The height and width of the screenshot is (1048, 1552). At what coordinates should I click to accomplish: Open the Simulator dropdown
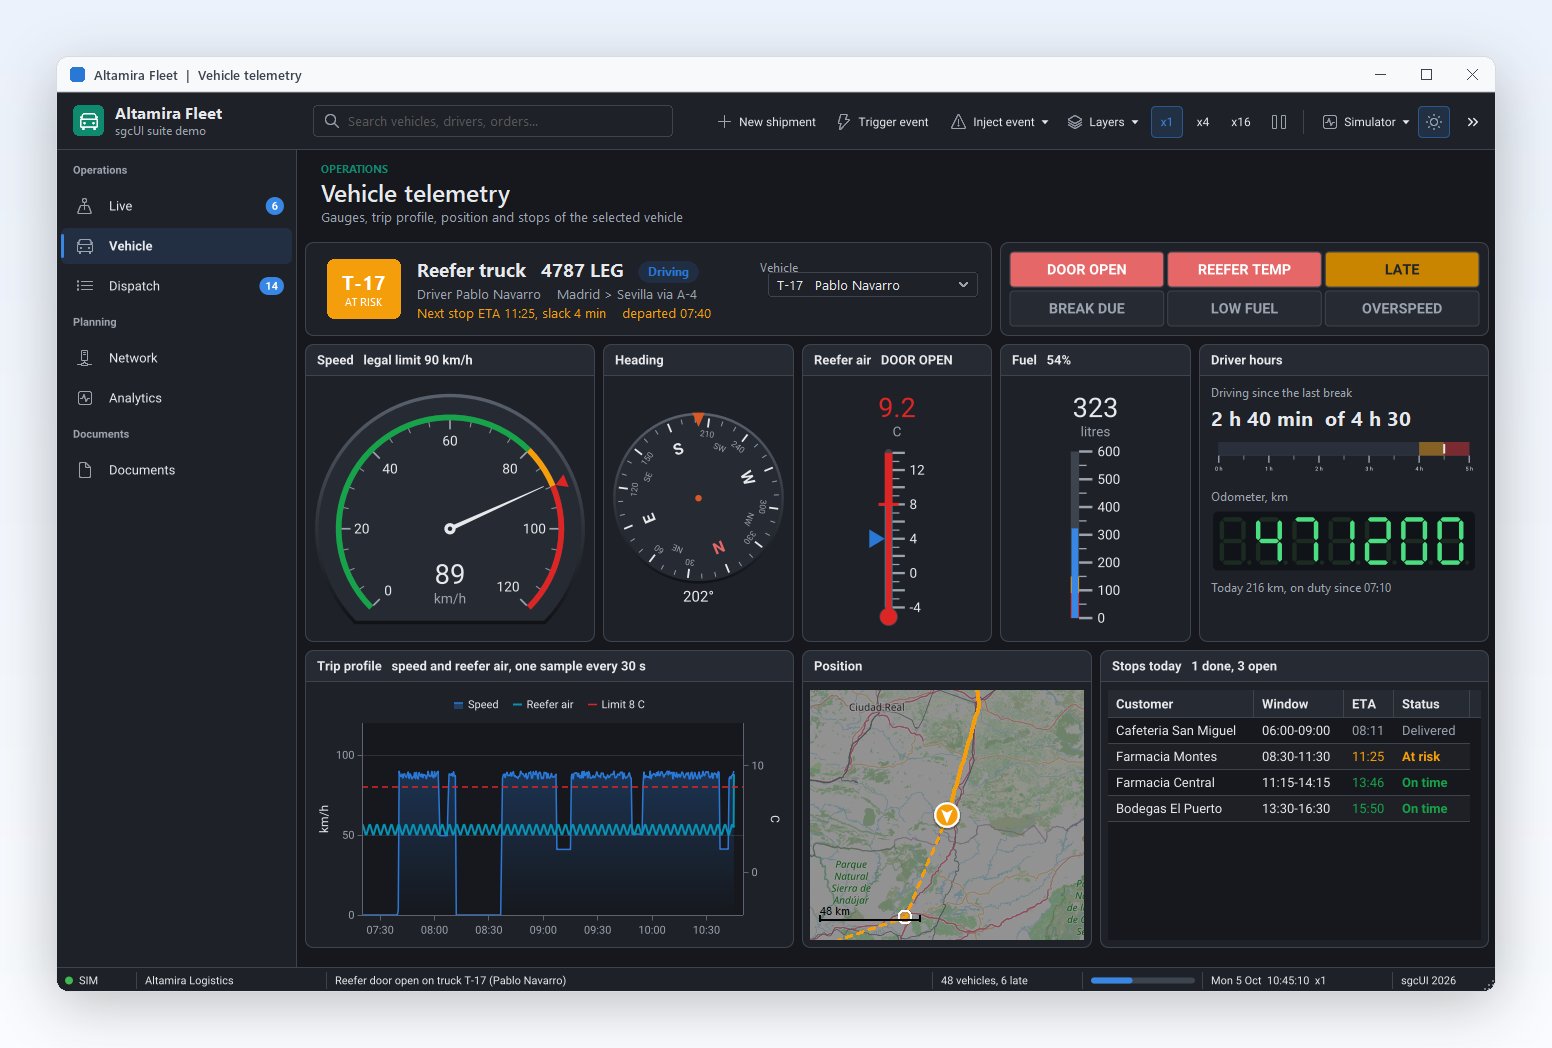pyautogui.click(x=1366, y=122)
